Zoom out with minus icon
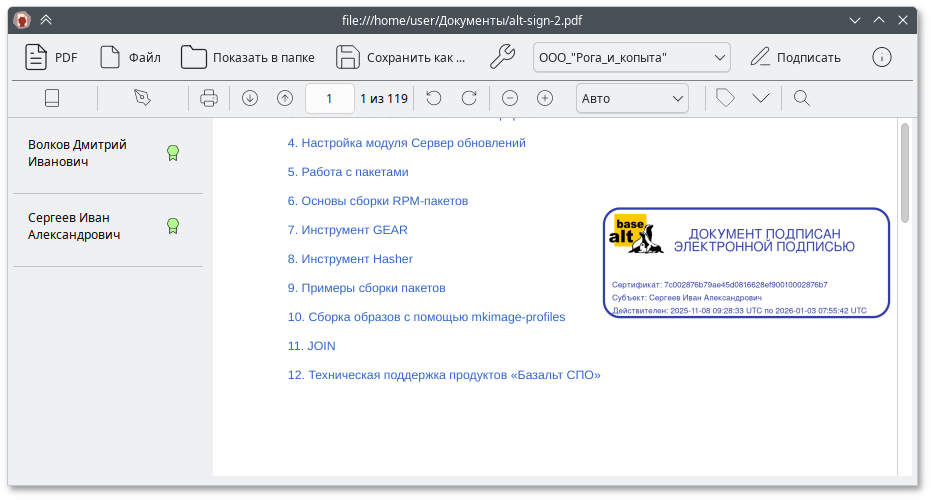931x500 pixels. click(x=510, y=98)
